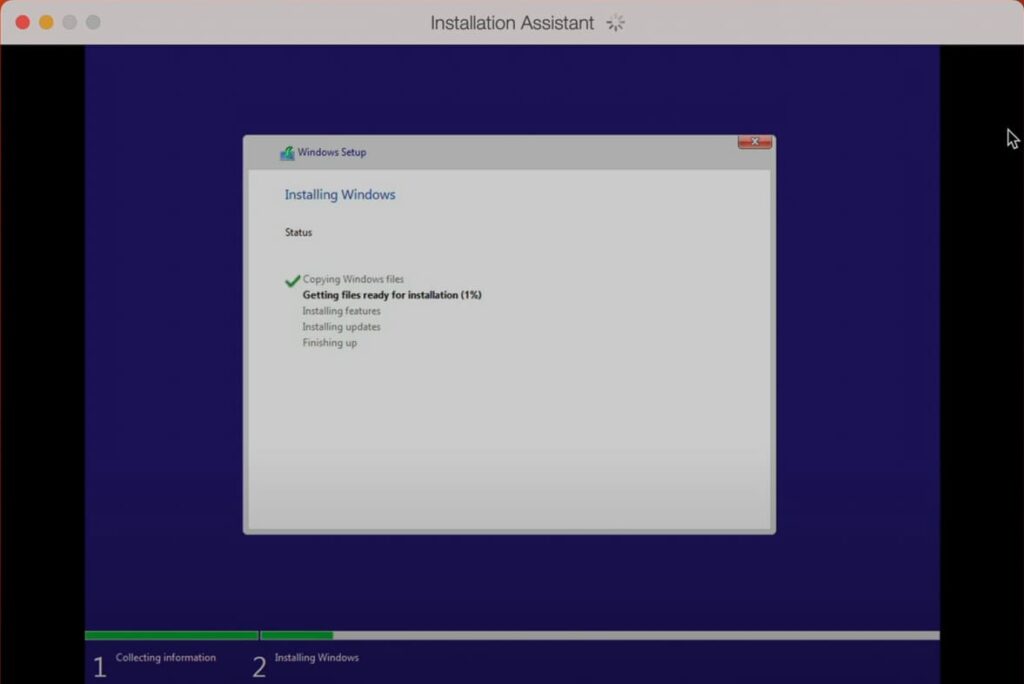Click the gray unfilled part of progress bar
1024x684 pixels.
click(x=635, y=635)
